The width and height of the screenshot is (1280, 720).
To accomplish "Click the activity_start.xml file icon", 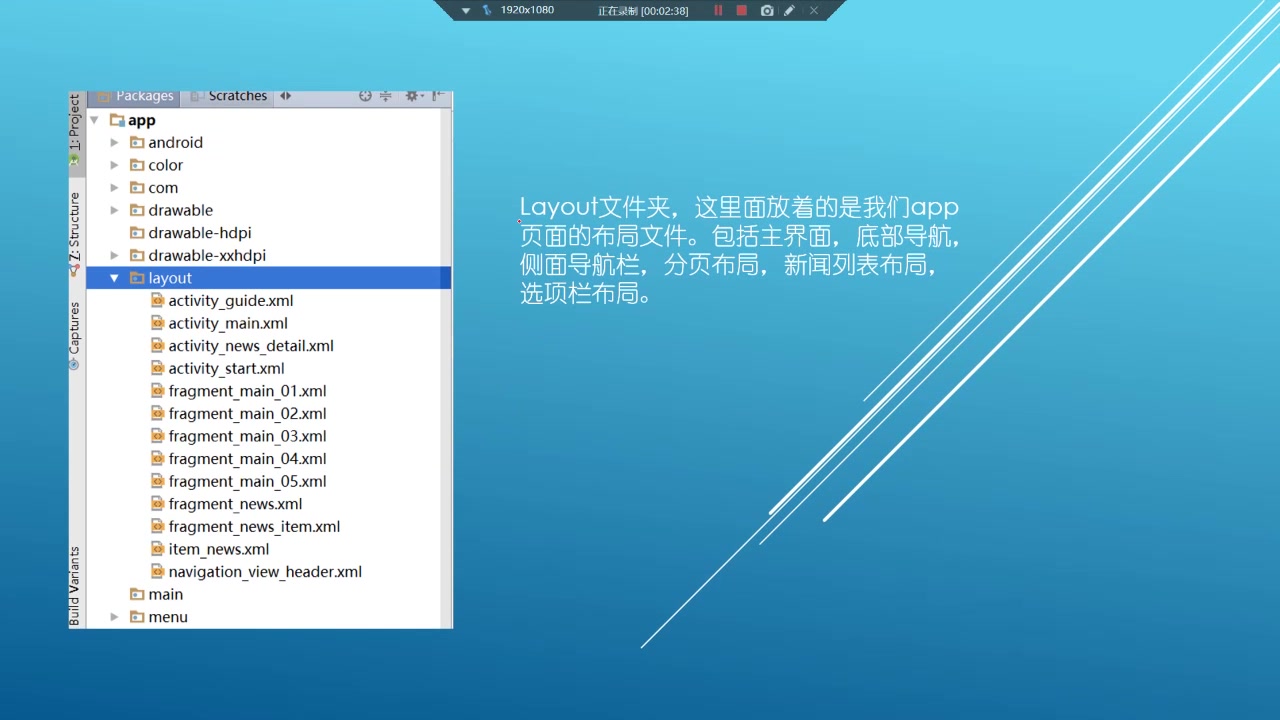I will [x=157, y=368].
